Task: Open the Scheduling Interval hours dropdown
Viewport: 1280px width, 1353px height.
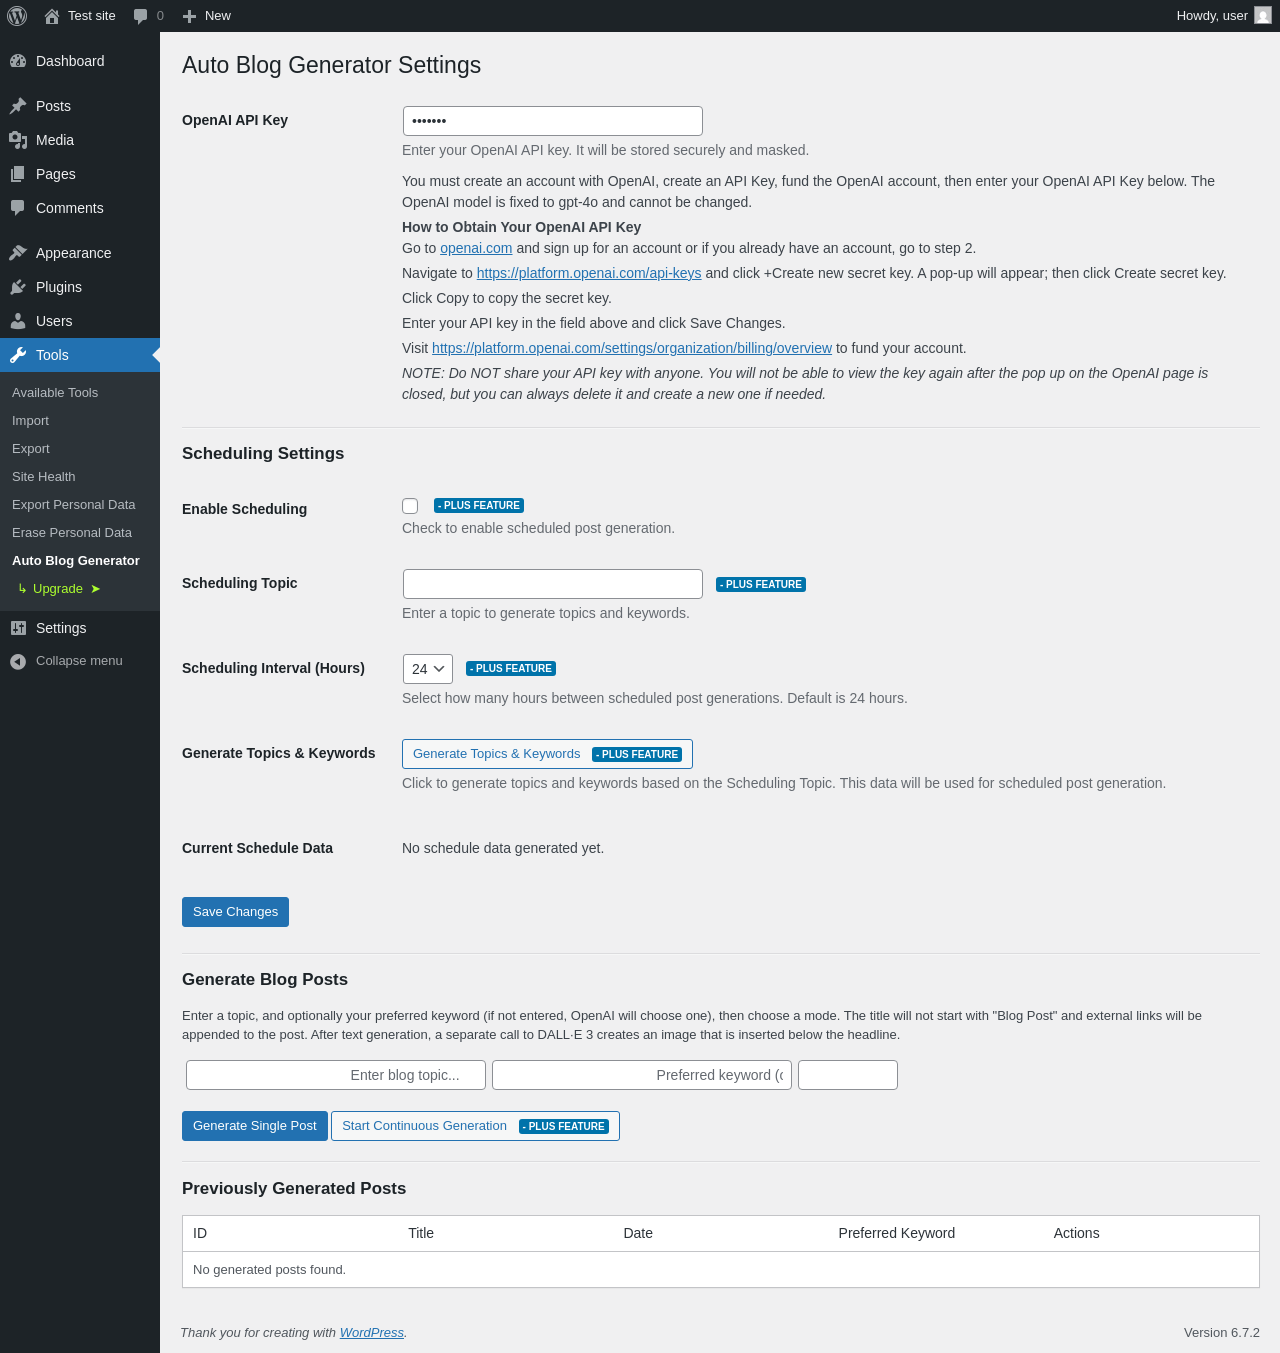Action: click(428, 669)
